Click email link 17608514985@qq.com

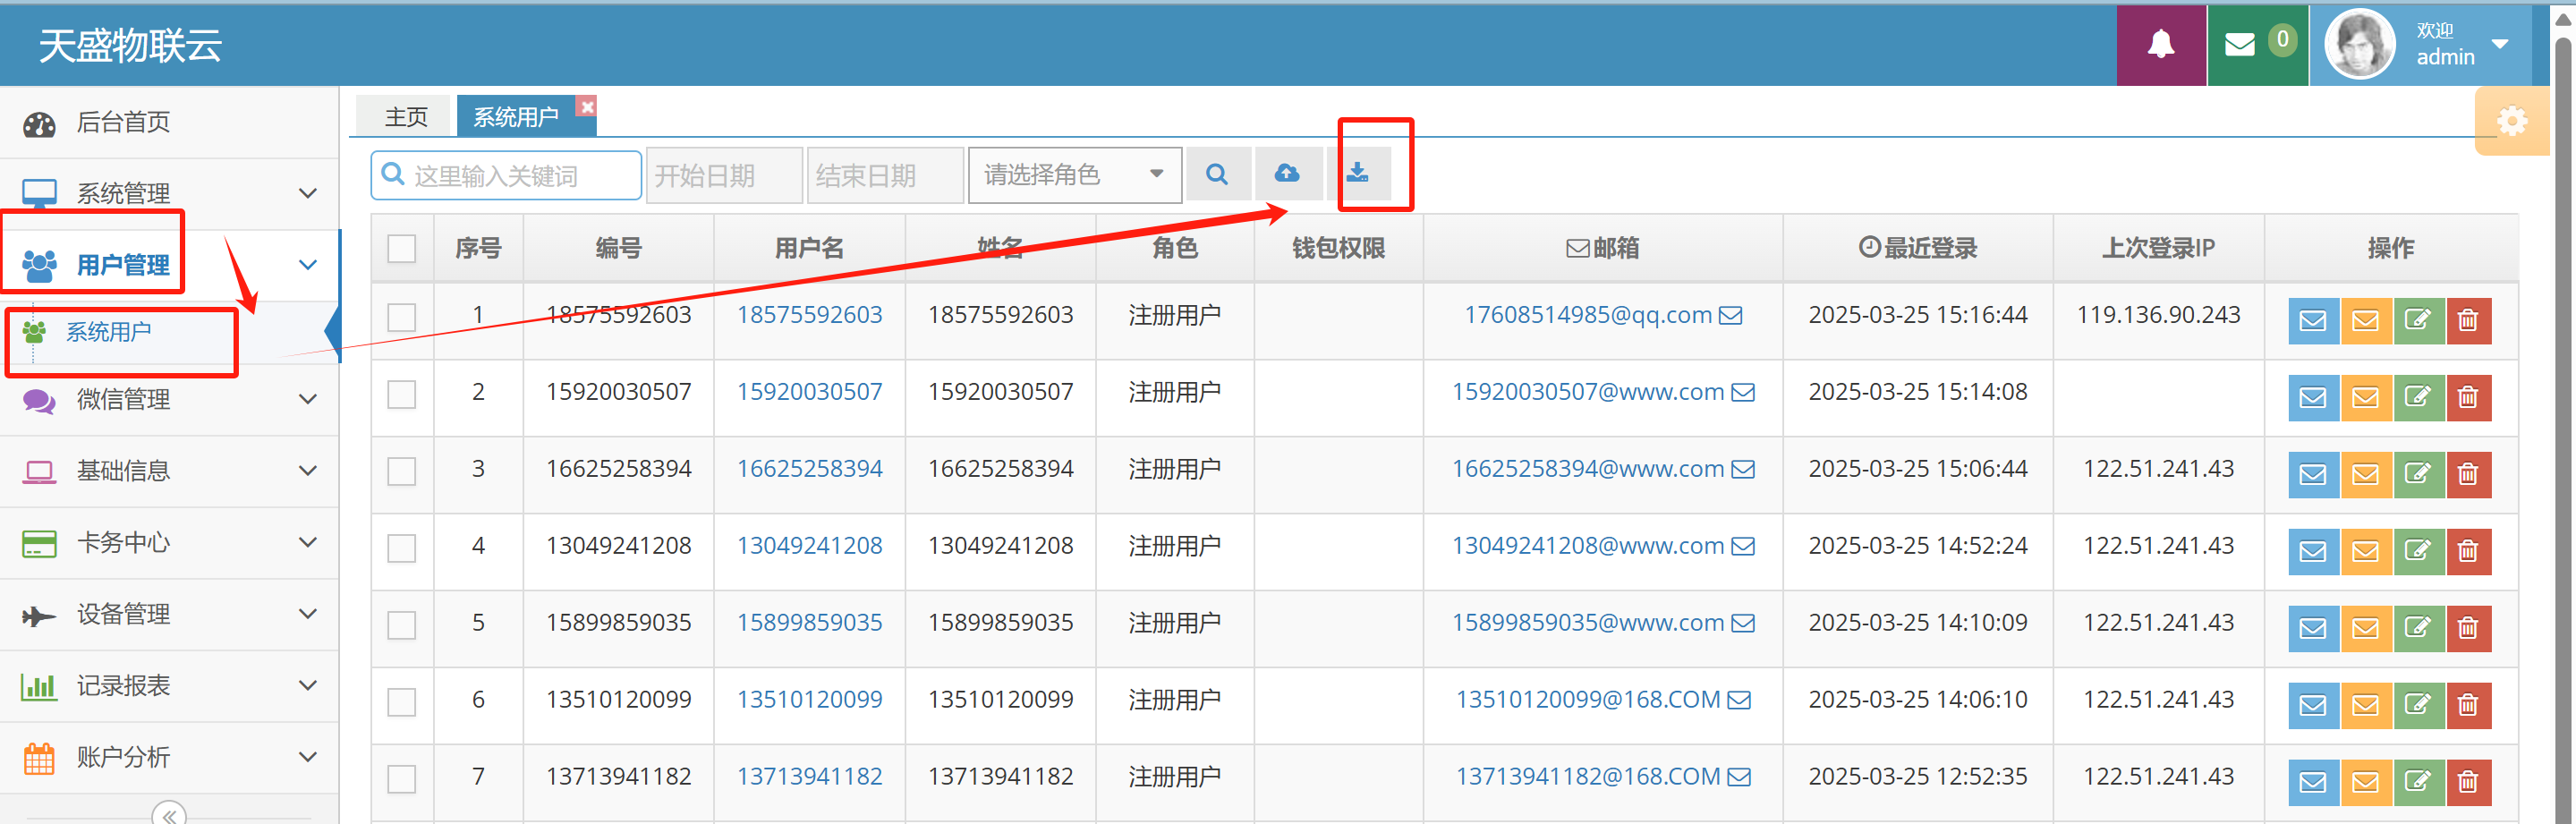[1587, 315]
